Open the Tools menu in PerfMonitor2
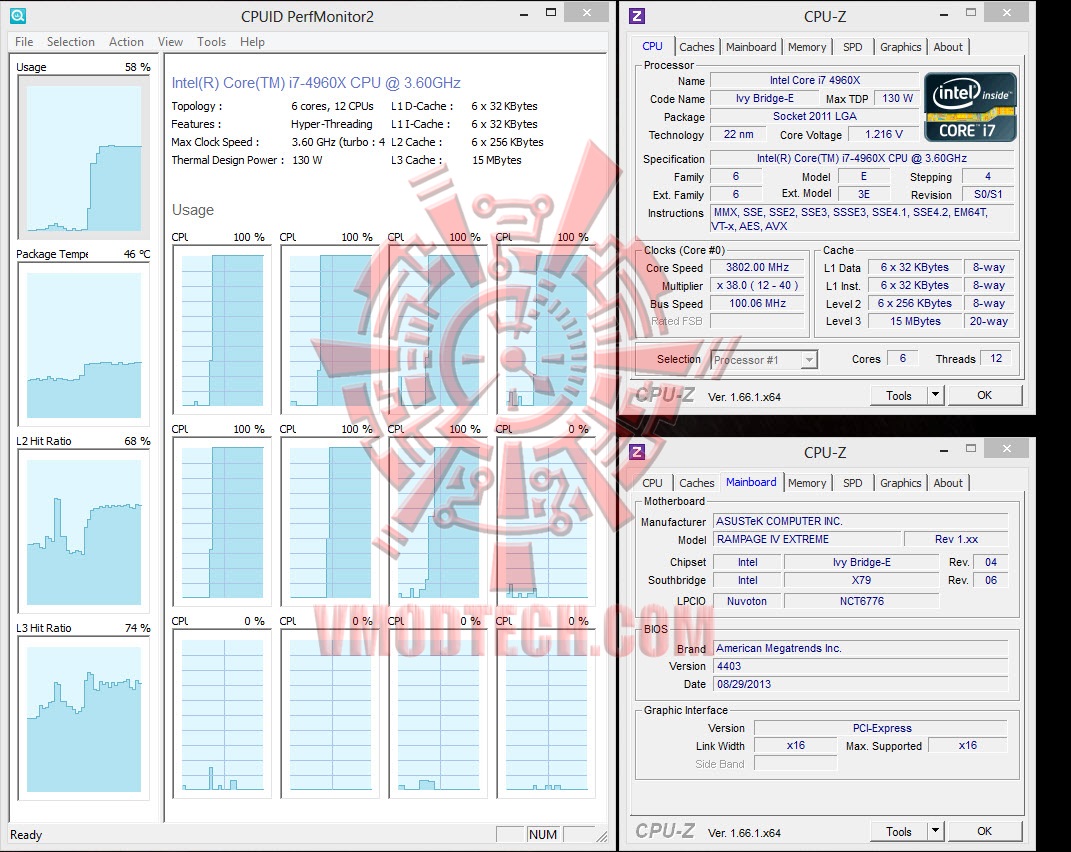Viewport: 1071px width, 852px height. (x=211, y=42)
